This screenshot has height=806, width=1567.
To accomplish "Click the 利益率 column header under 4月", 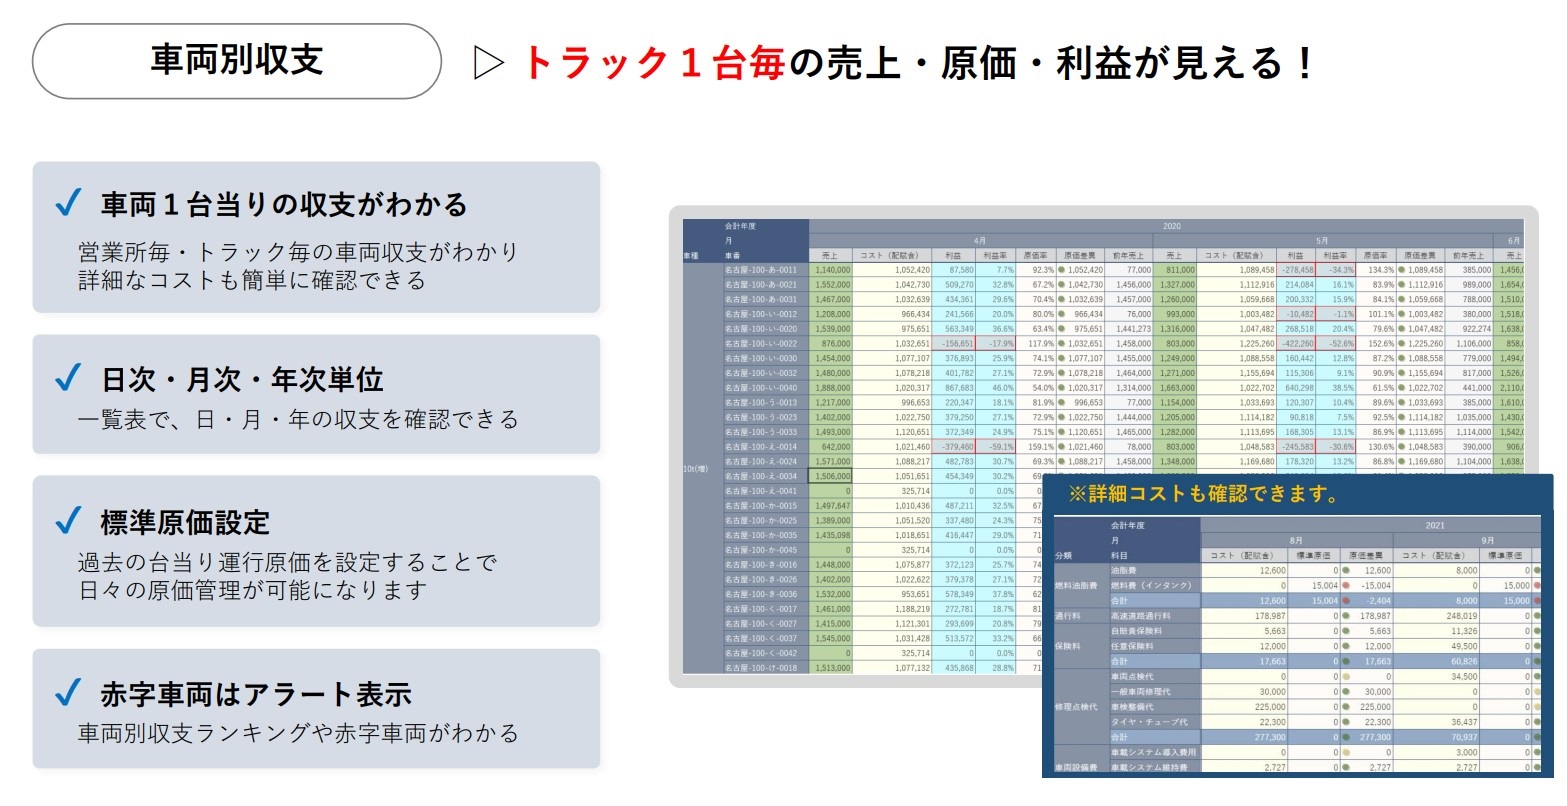I will coord(997,256).
